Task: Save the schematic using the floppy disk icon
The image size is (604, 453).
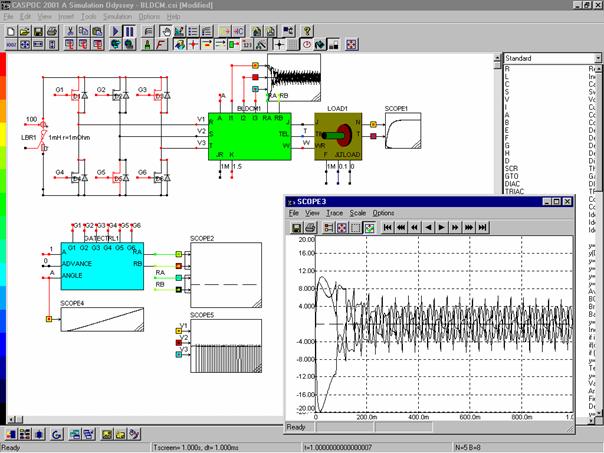Action: (x=38, y=31)
